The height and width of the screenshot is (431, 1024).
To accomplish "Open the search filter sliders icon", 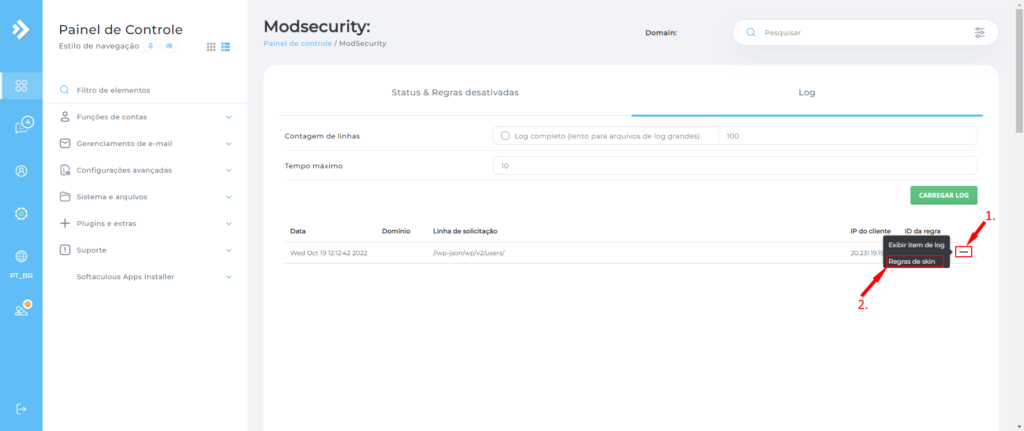I will (979, 33).
